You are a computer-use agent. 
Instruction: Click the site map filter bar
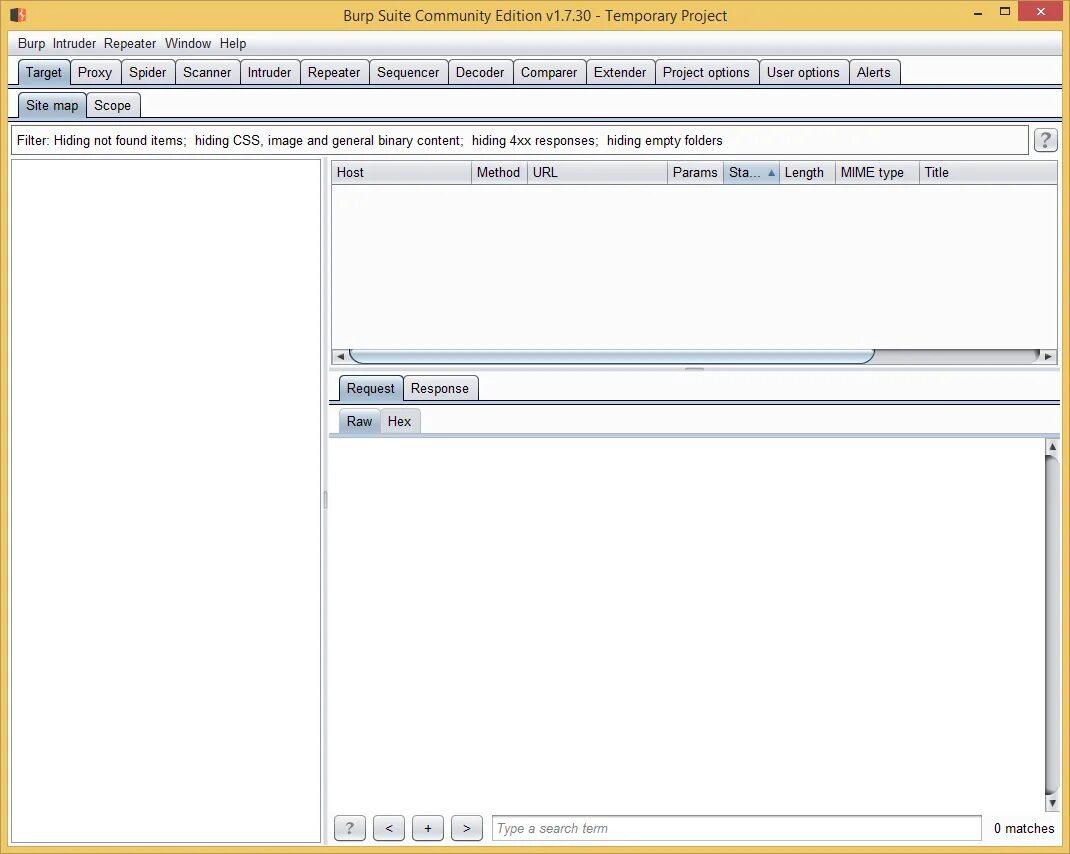(x=519, y=140)
